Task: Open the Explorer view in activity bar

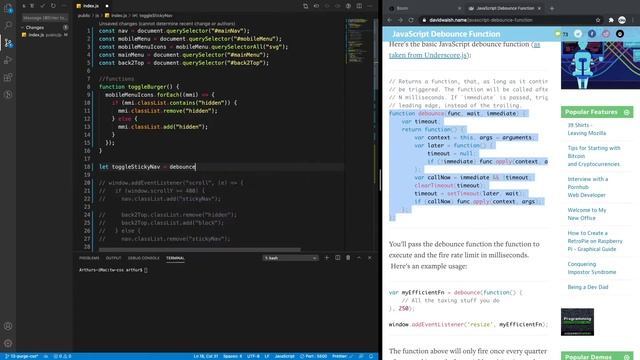Action: [x=8, y=8]
